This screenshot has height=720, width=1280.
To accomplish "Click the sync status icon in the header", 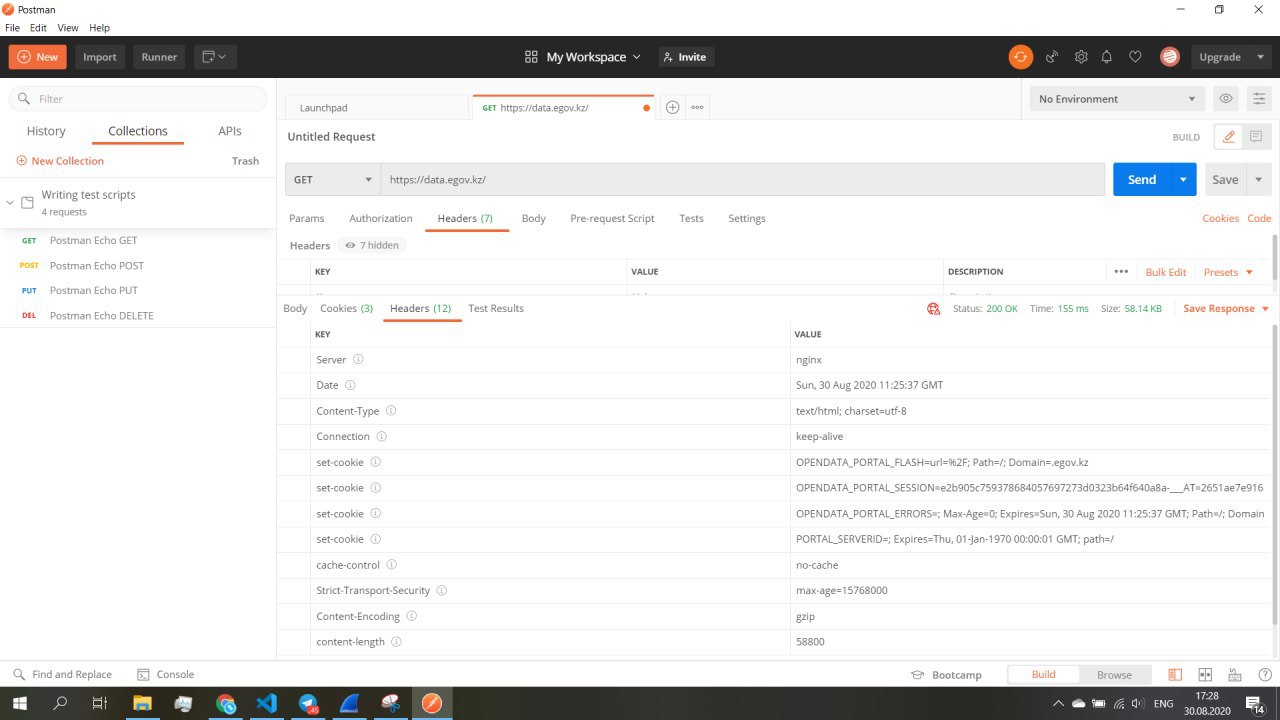I will 1020,57.
